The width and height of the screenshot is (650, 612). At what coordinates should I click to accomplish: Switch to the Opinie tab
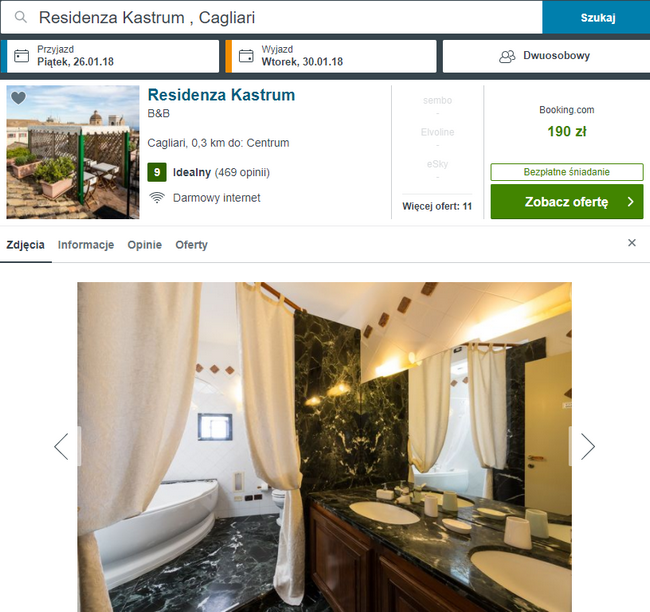coord(145,245)
